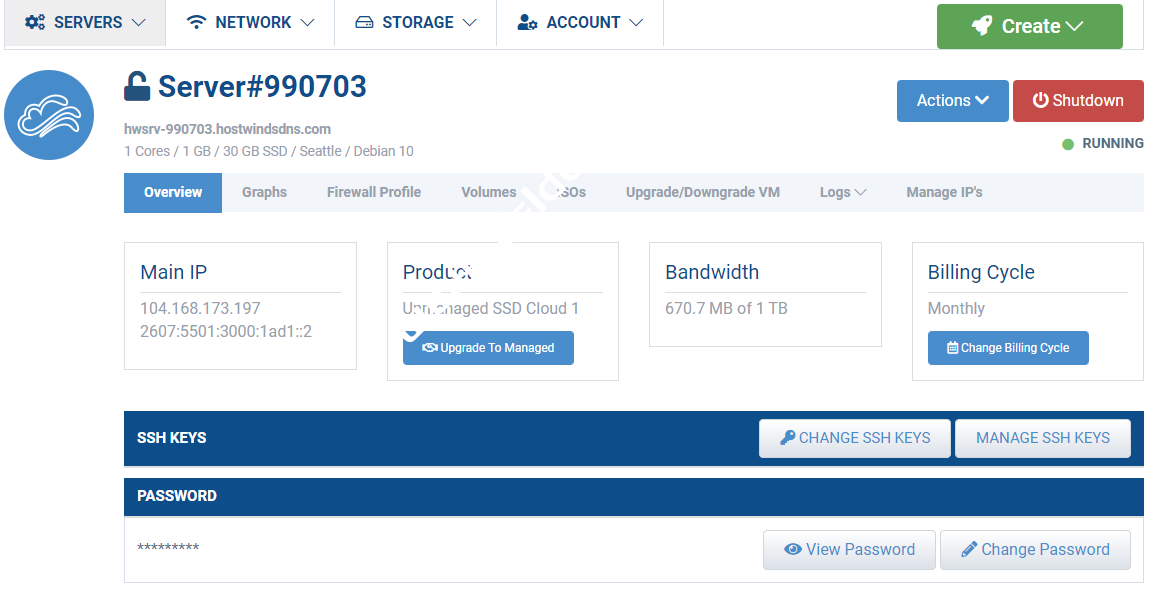
Task: Click the Change SSH Keys button
Action: point(854,438)
